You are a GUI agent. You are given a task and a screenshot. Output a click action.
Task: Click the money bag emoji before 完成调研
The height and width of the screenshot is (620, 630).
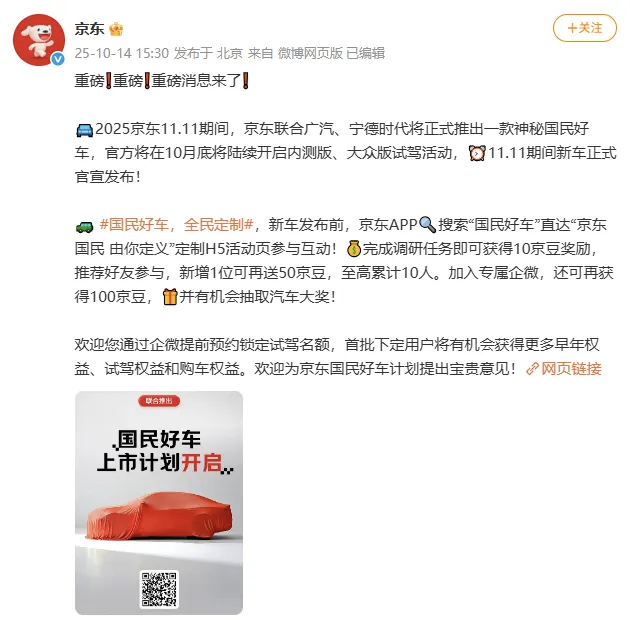354,249
